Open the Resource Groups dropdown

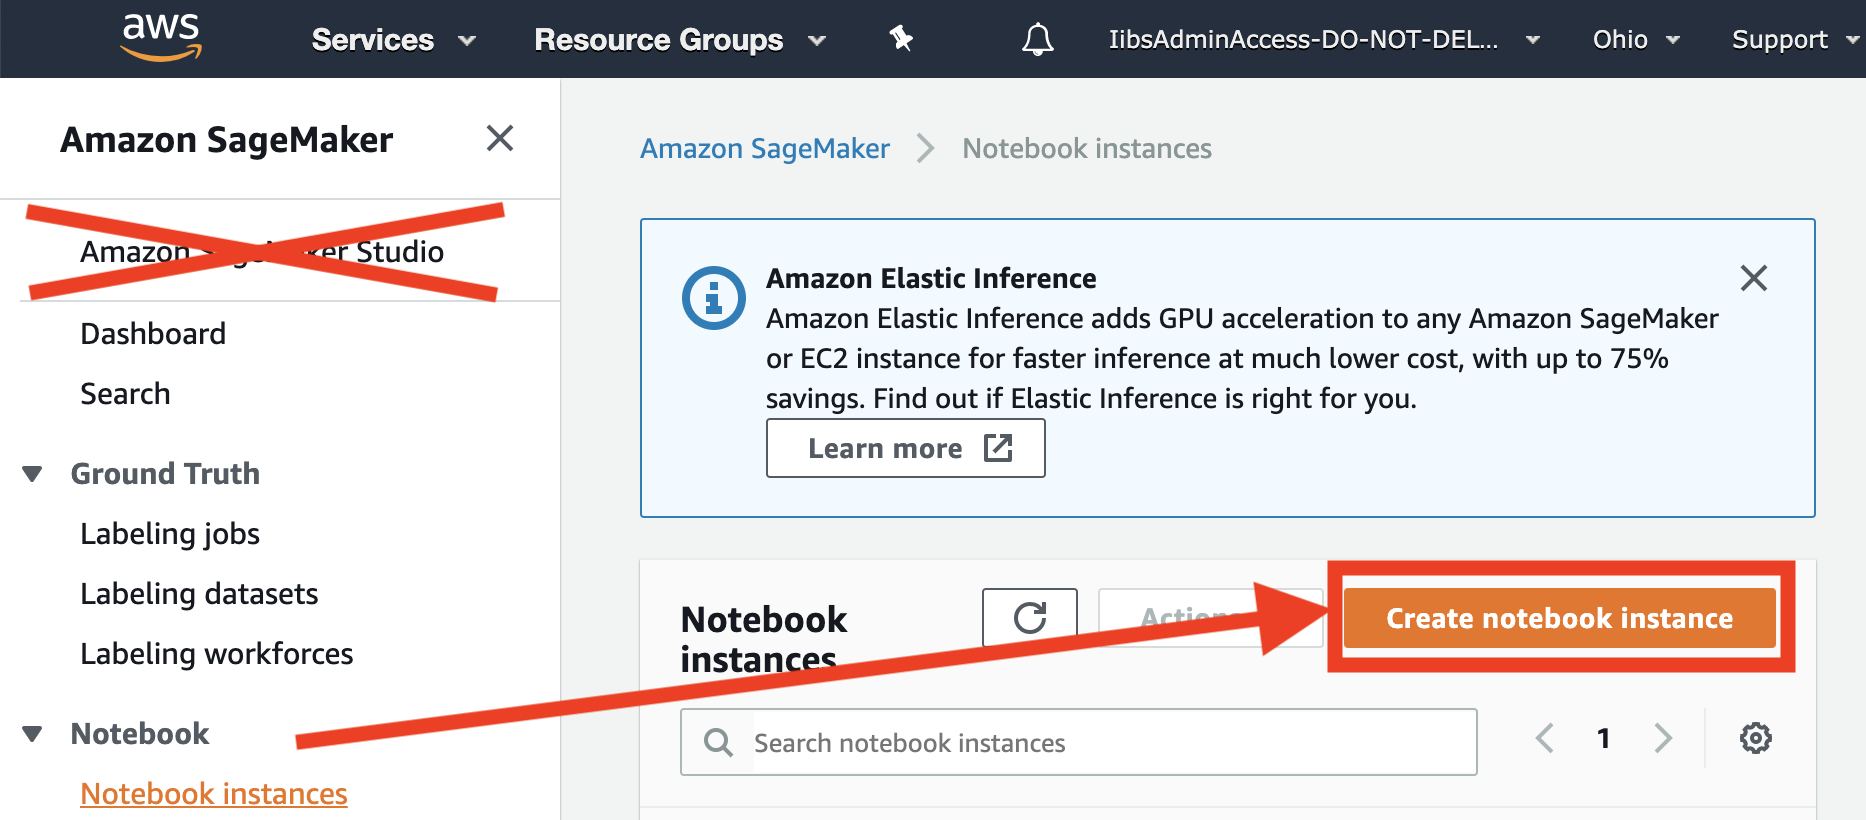pyautogui.click(x=680, y=40)
